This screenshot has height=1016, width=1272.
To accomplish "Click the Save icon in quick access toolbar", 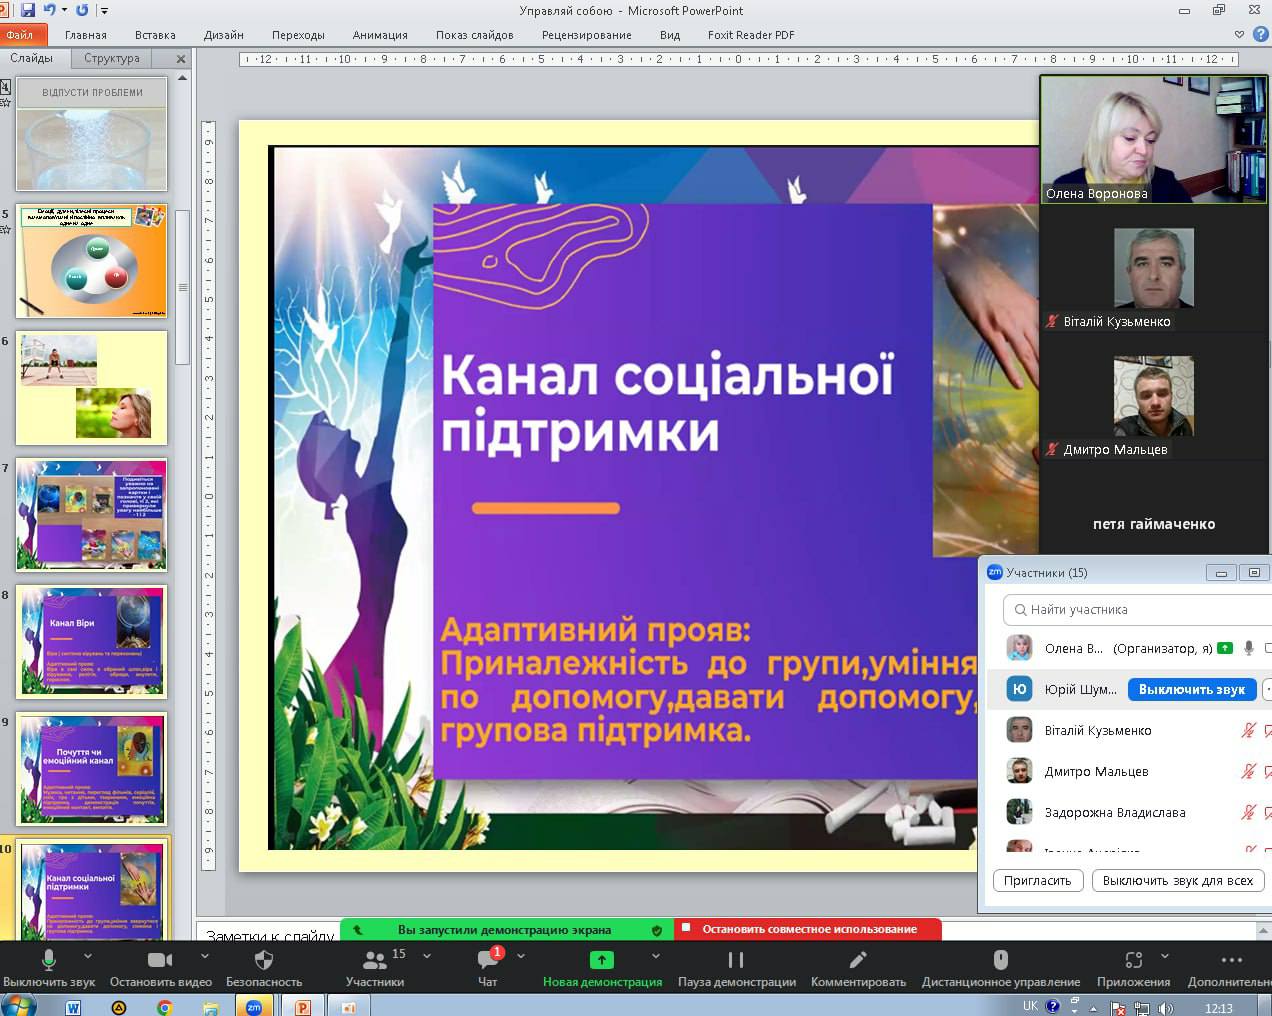I will (x=28, y=10).
